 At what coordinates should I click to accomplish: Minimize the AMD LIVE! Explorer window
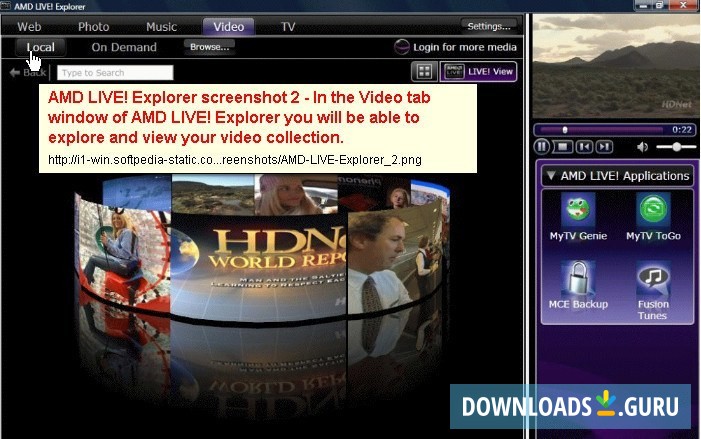(644, 5)
